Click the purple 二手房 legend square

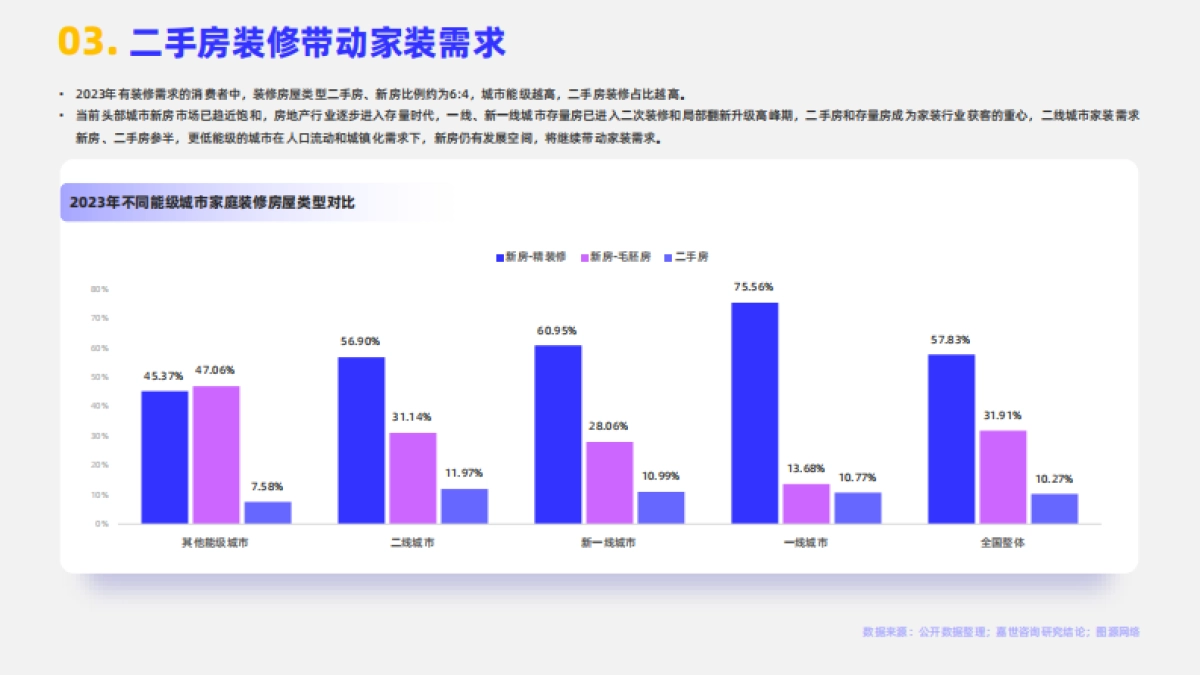(x=667, y=257)
